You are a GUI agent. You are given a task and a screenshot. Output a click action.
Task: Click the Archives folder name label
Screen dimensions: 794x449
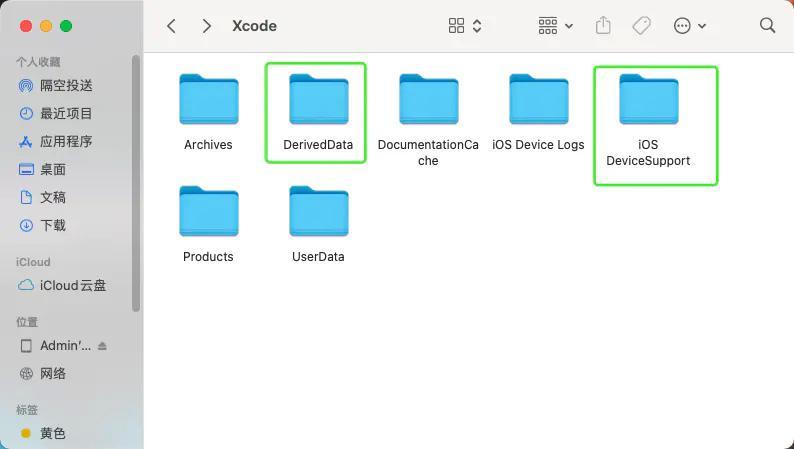[x=208, y=145]
